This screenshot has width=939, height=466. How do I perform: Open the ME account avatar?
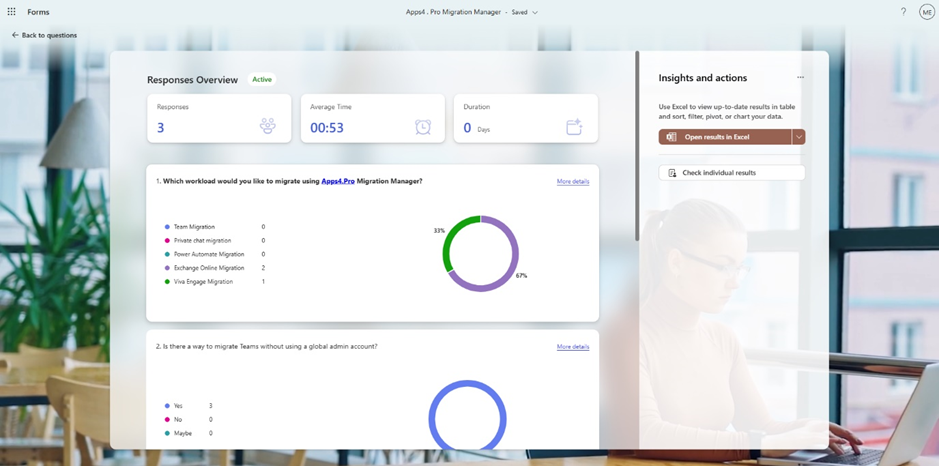point(926,12)
